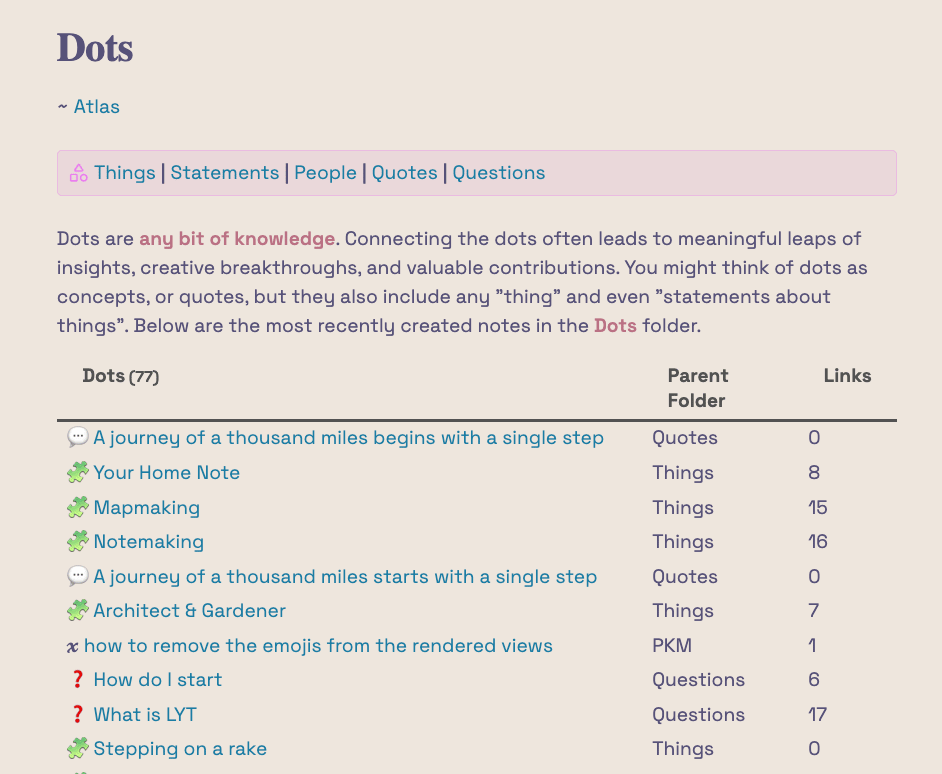The height and width of the screenshot is (774, 942).
Task: Click the shapes icon before Things
Action: coord(78,173)
